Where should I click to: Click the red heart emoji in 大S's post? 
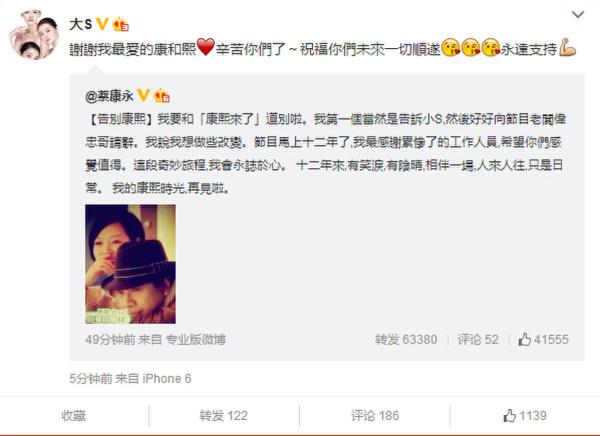[205, 47]
